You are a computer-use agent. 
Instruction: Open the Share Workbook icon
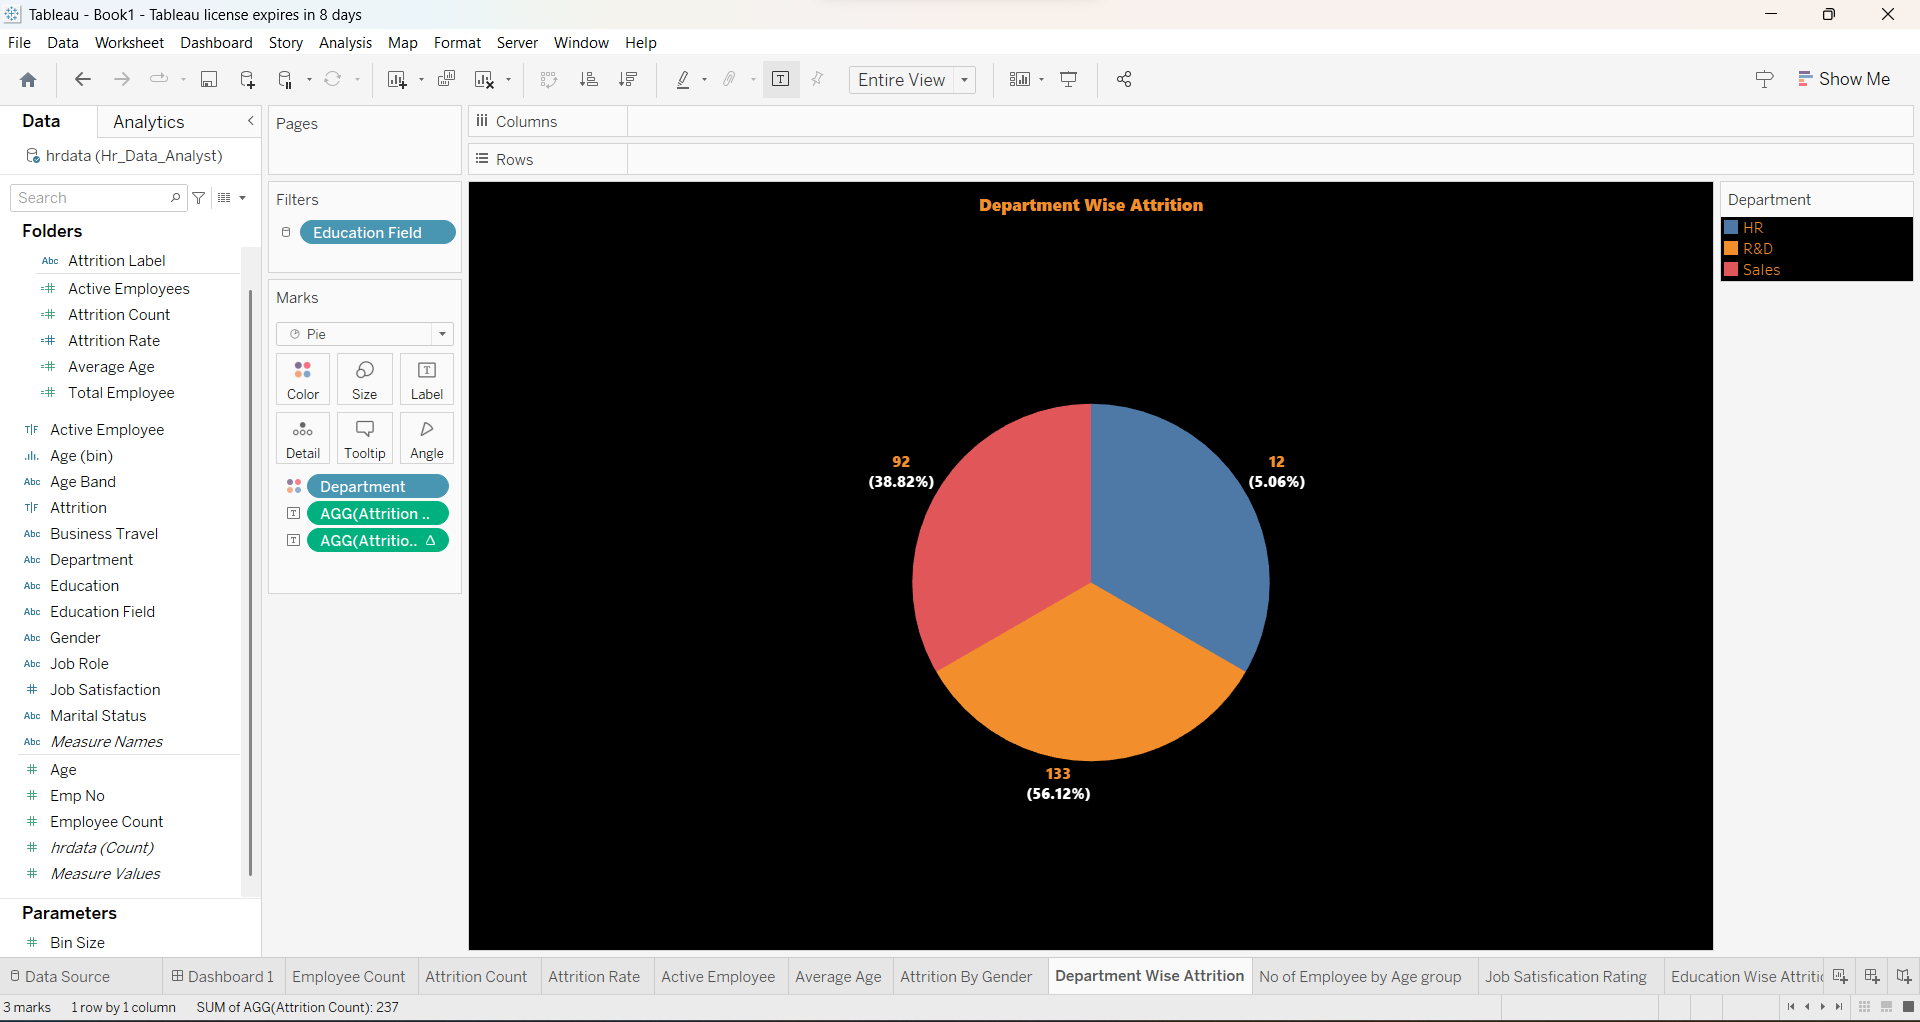coord(1124,79)
